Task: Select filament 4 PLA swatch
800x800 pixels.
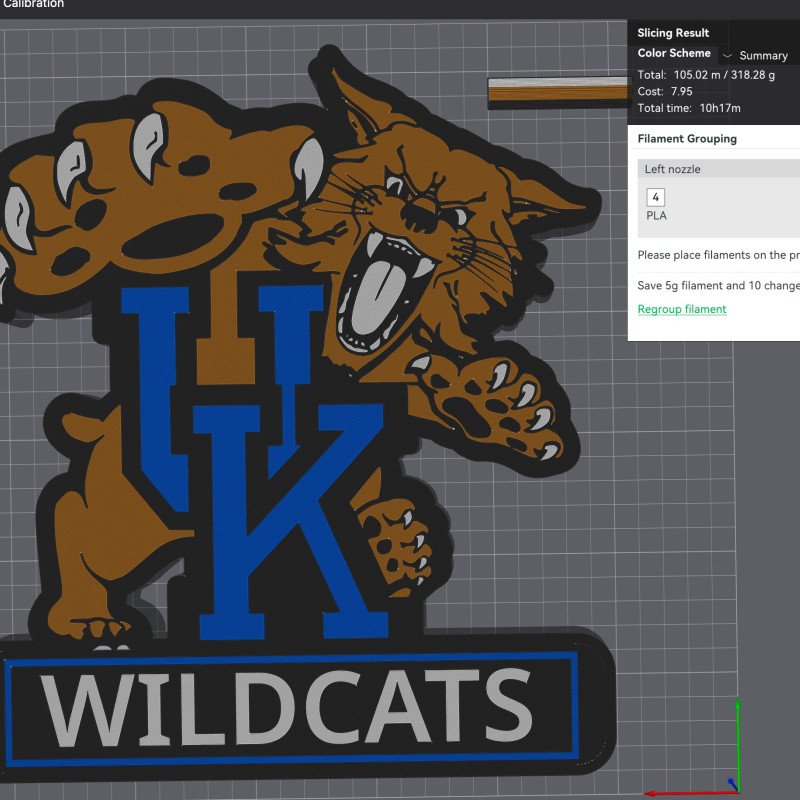Action: 655,197
